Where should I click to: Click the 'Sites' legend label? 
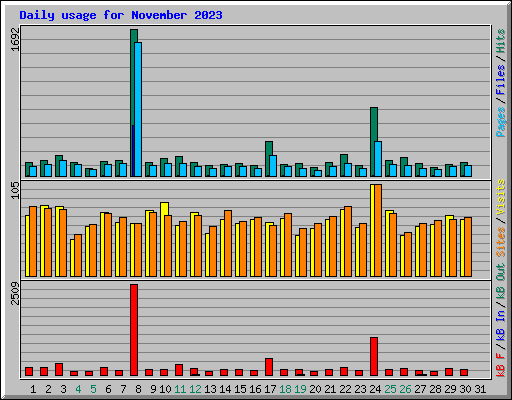pyautogui.click(x=500, y=242)
